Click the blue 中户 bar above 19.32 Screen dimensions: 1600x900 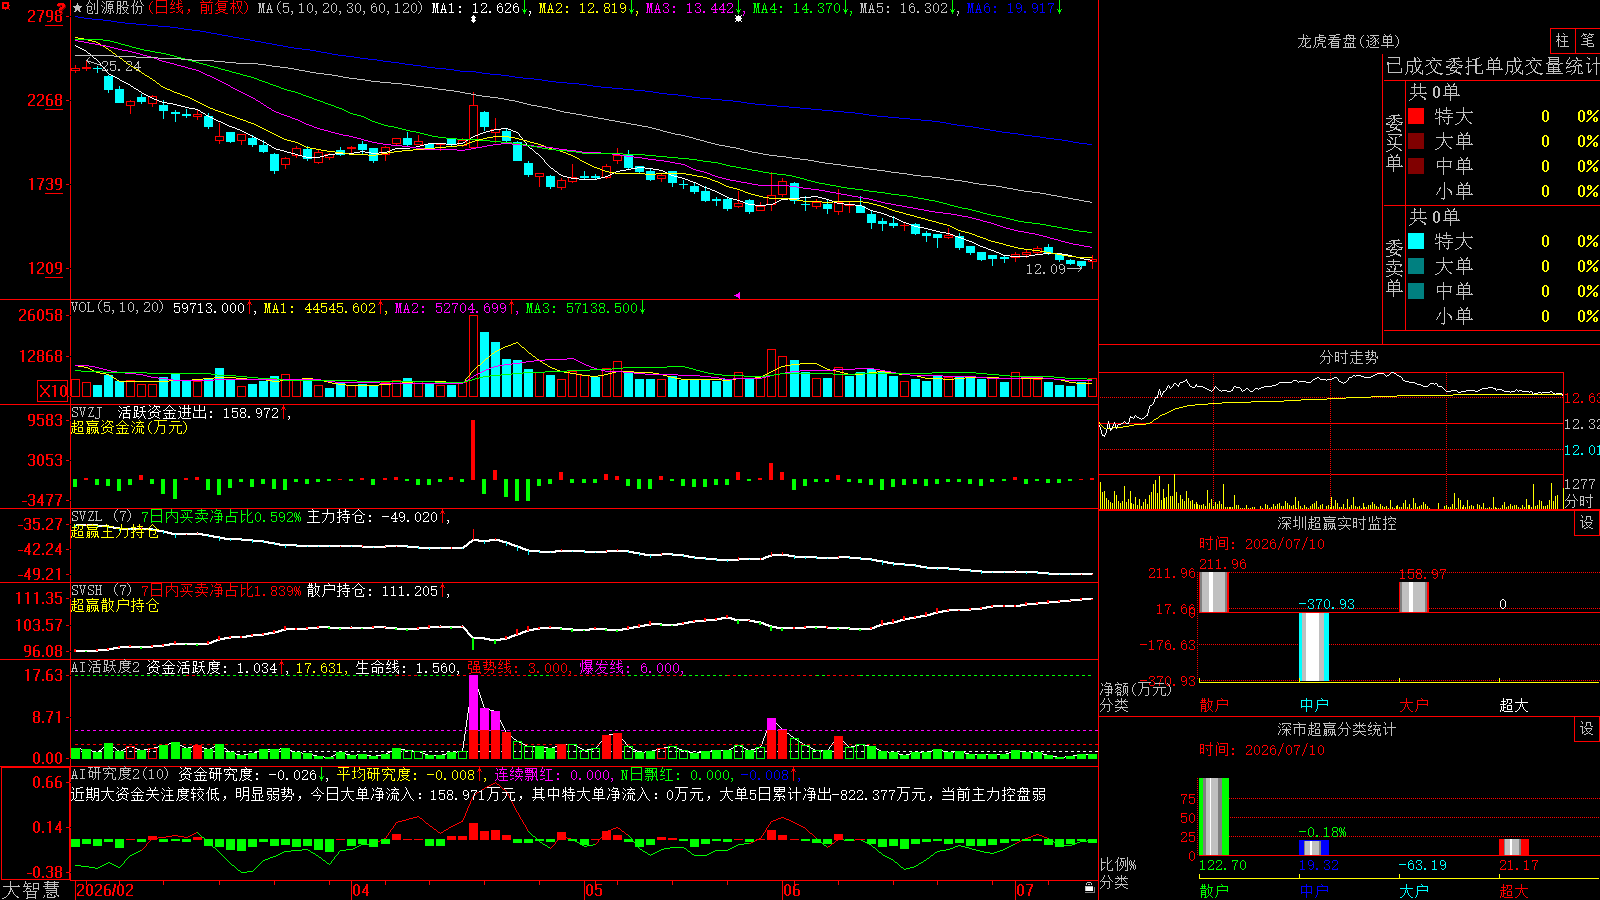[x=1314, y=848]
